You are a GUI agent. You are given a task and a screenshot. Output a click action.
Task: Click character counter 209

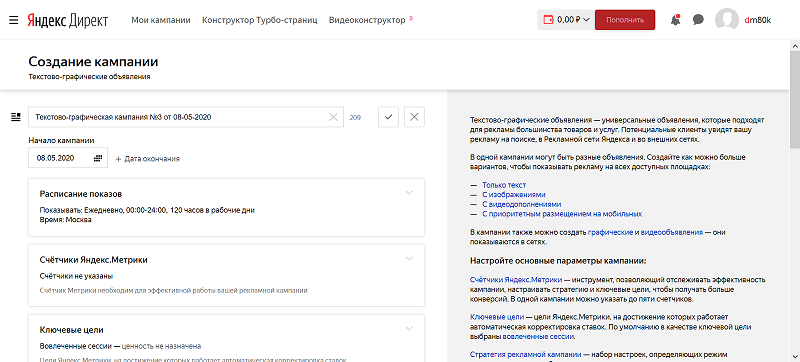point(355,118)
